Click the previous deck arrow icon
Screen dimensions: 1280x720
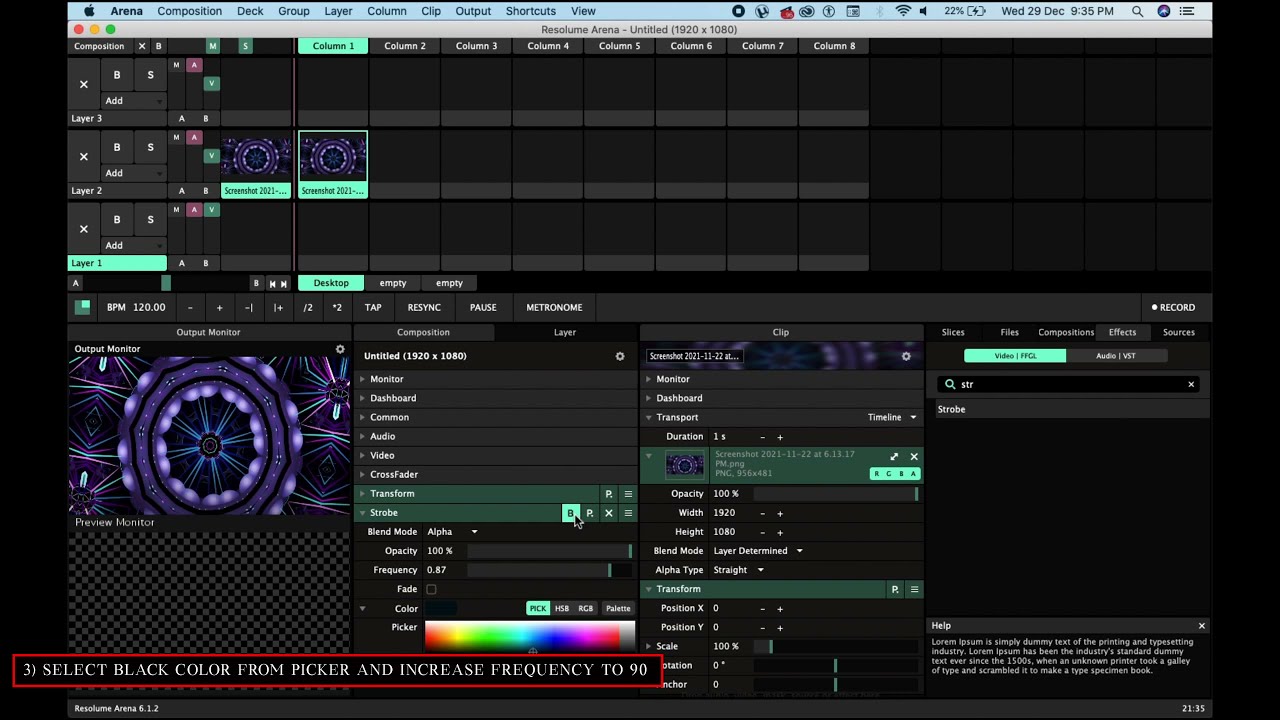pos(272,283)
